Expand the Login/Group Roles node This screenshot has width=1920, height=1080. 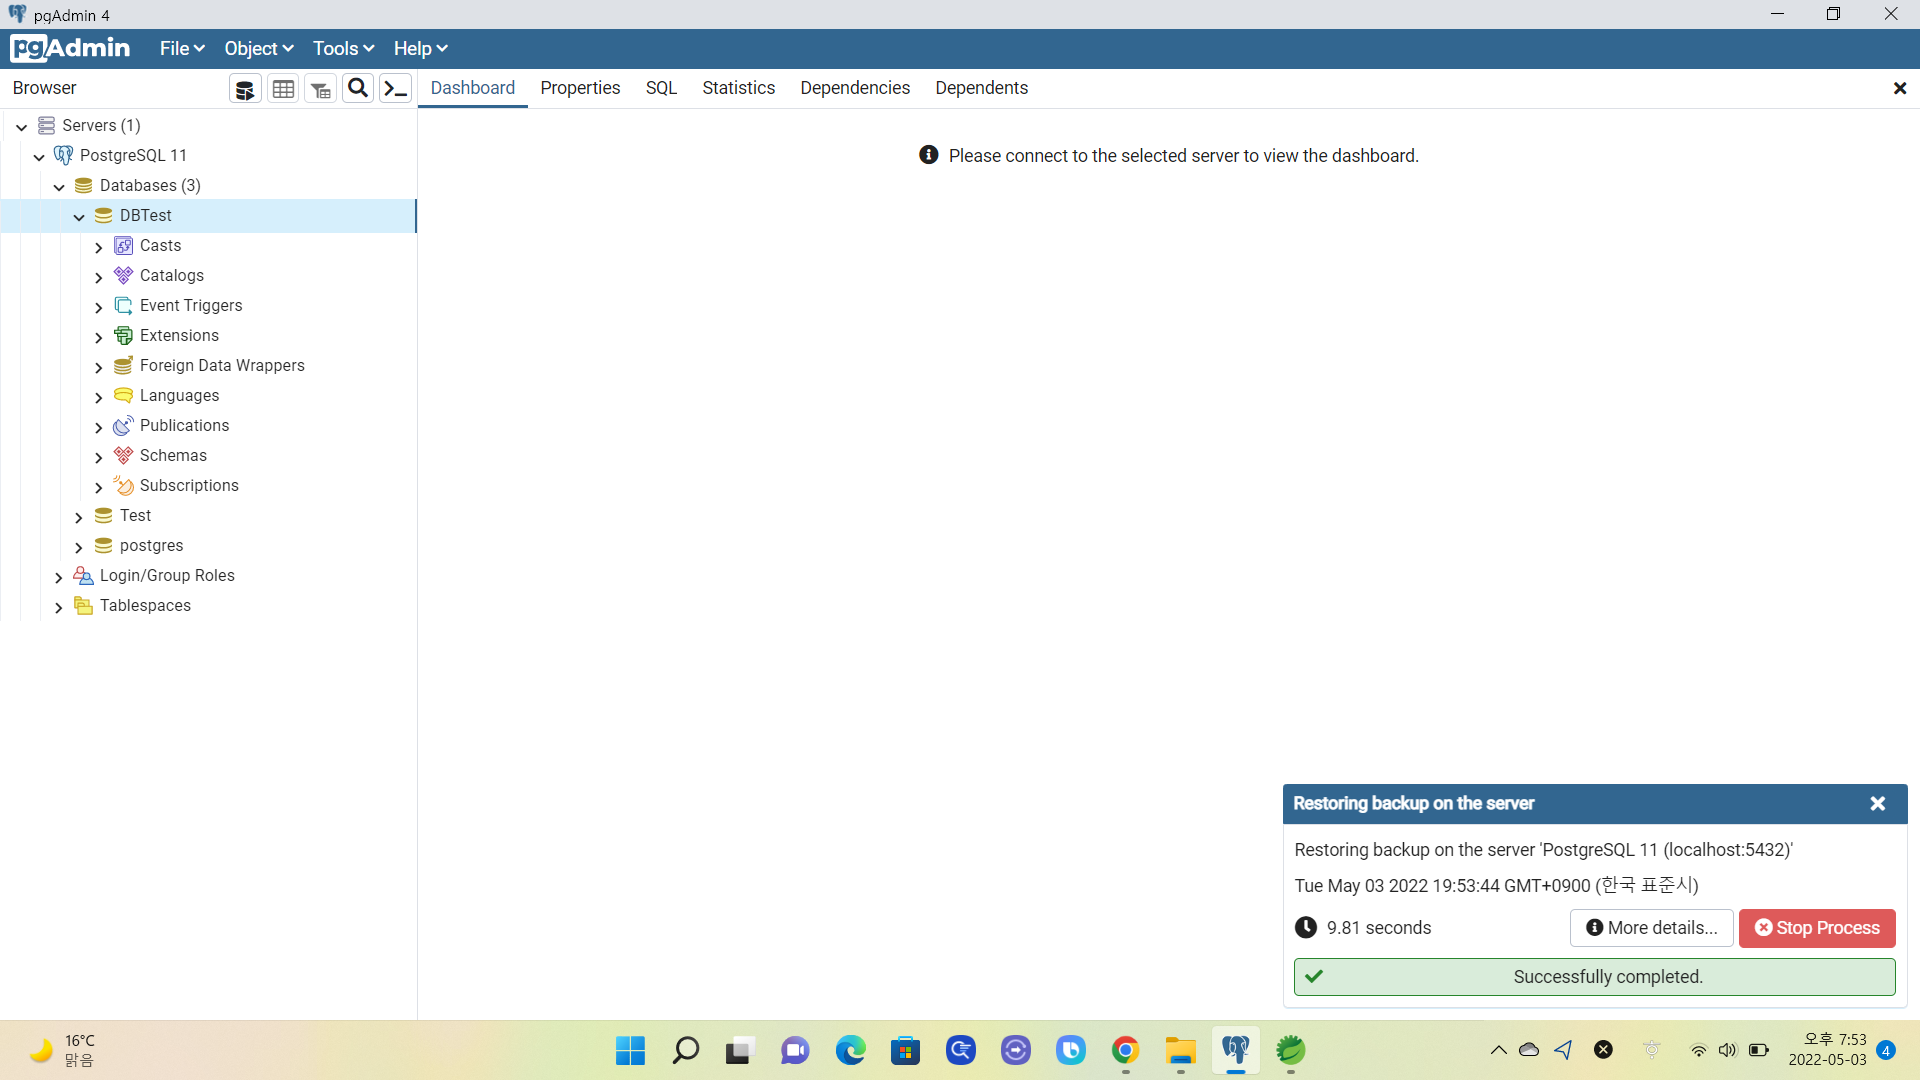(58, 577)
